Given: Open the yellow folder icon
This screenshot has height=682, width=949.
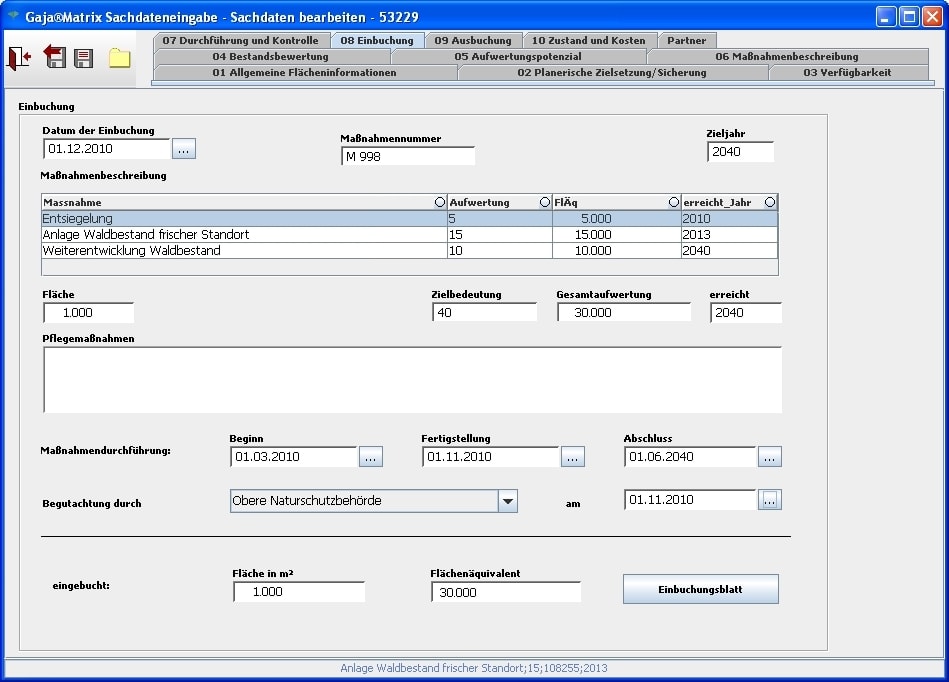Looking at the screenshot, I should pyautogui.click(x=120, y=58).
